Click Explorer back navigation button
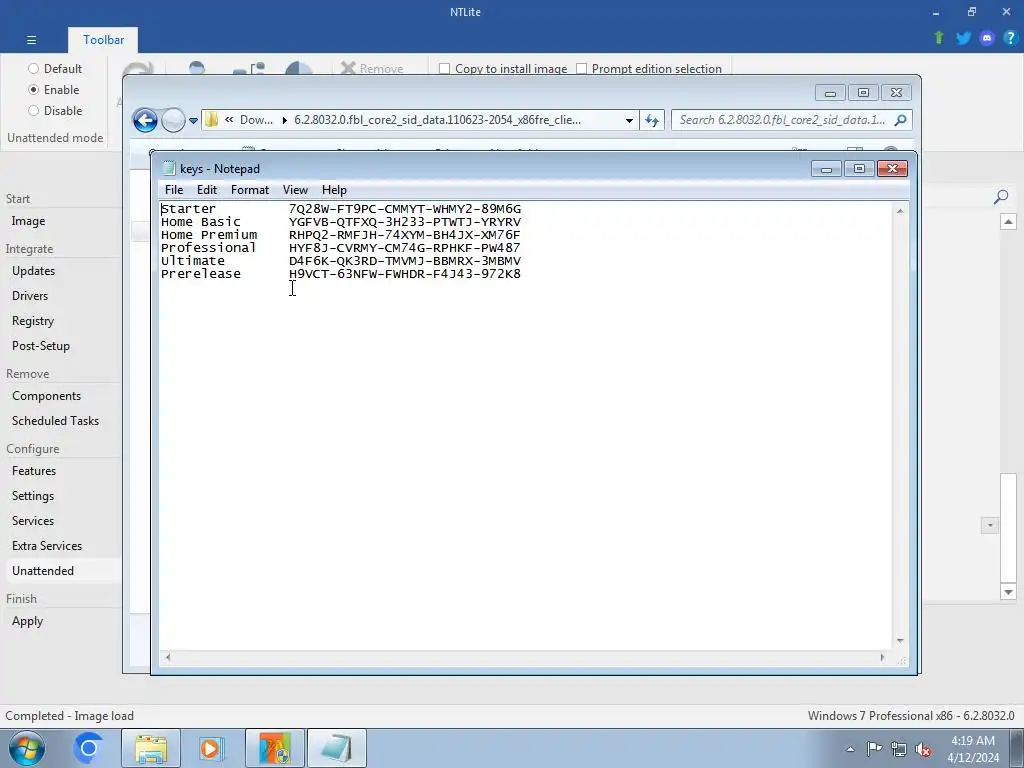 pyautogui.click(x=145, y=120)
